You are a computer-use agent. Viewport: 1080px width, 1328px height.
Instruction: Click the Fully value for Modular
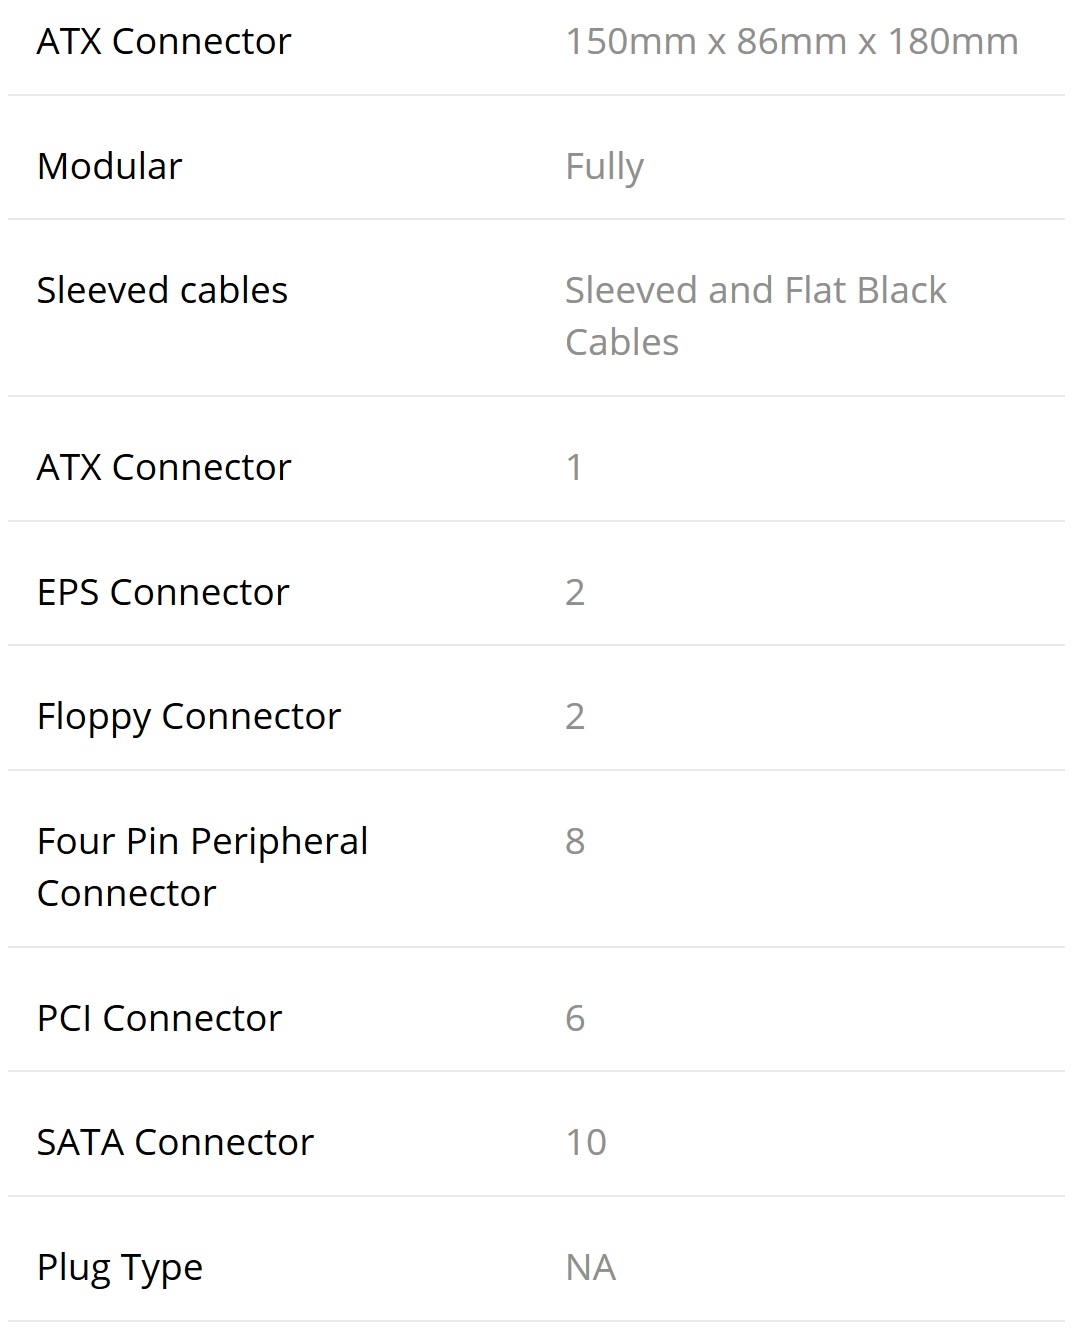pyautogui.click(x=604, y=166)
